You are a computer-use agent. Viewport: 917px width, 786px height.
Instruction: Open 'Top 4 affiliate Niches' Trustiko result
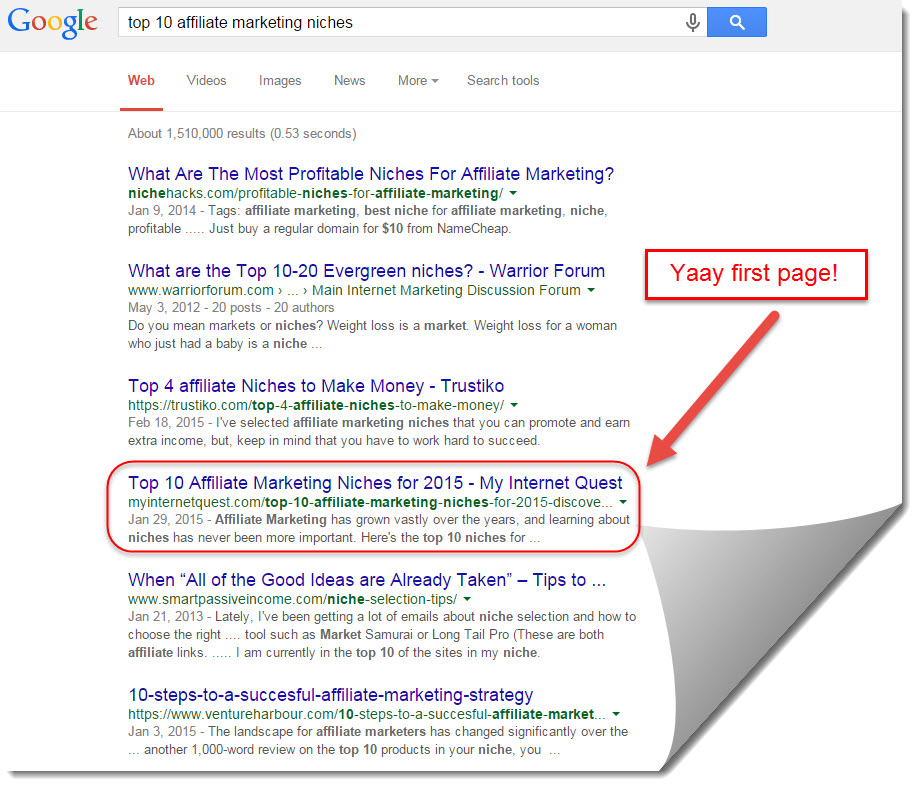(316, 386)
